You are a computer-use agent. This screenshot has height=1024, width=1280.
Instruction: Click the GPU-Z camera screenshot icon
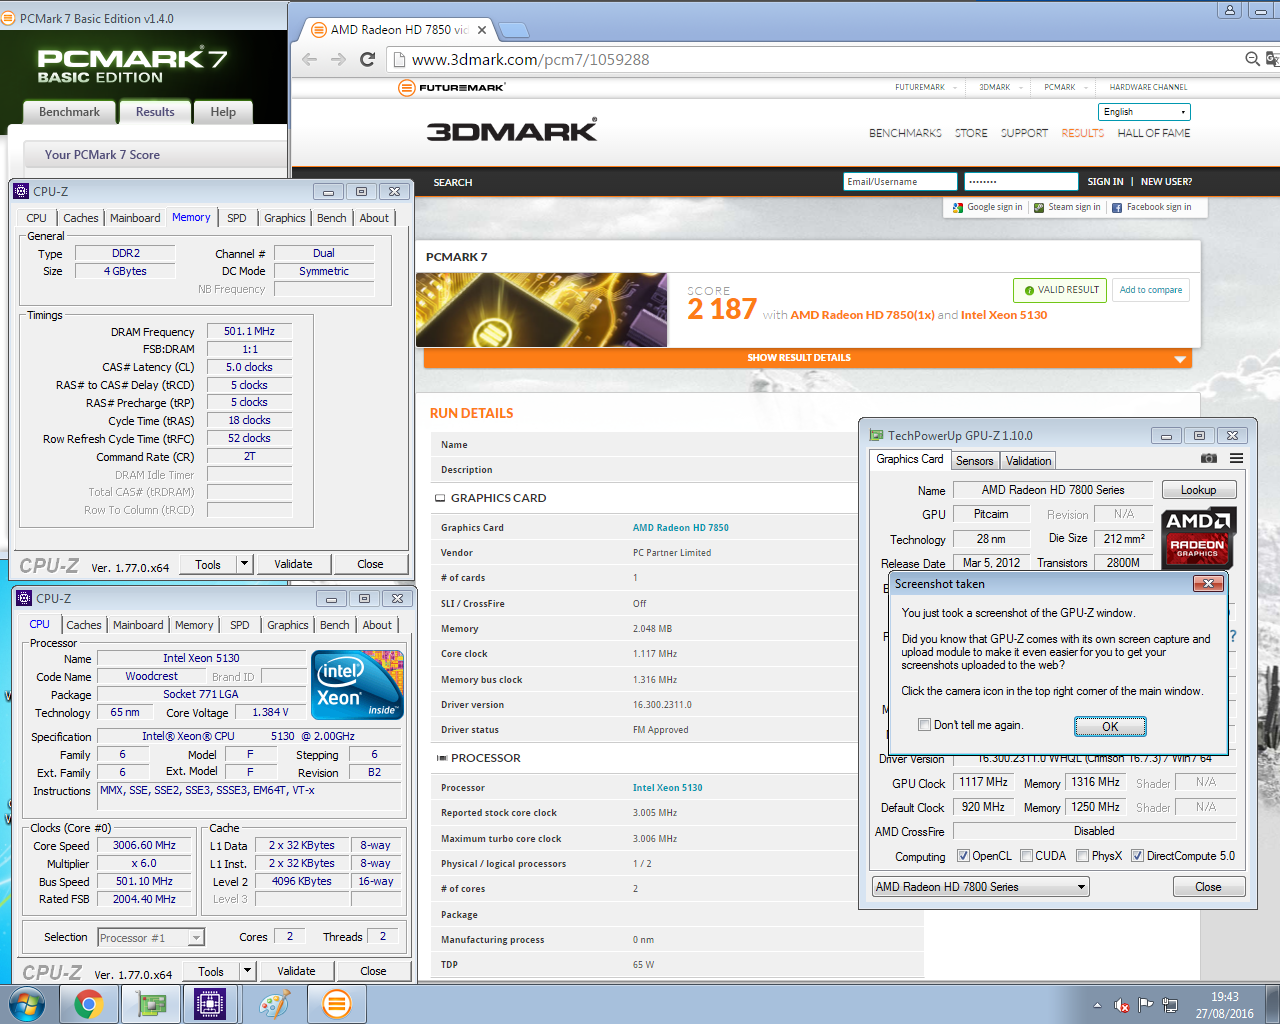pyautogui.click(x=1209, y=459)
